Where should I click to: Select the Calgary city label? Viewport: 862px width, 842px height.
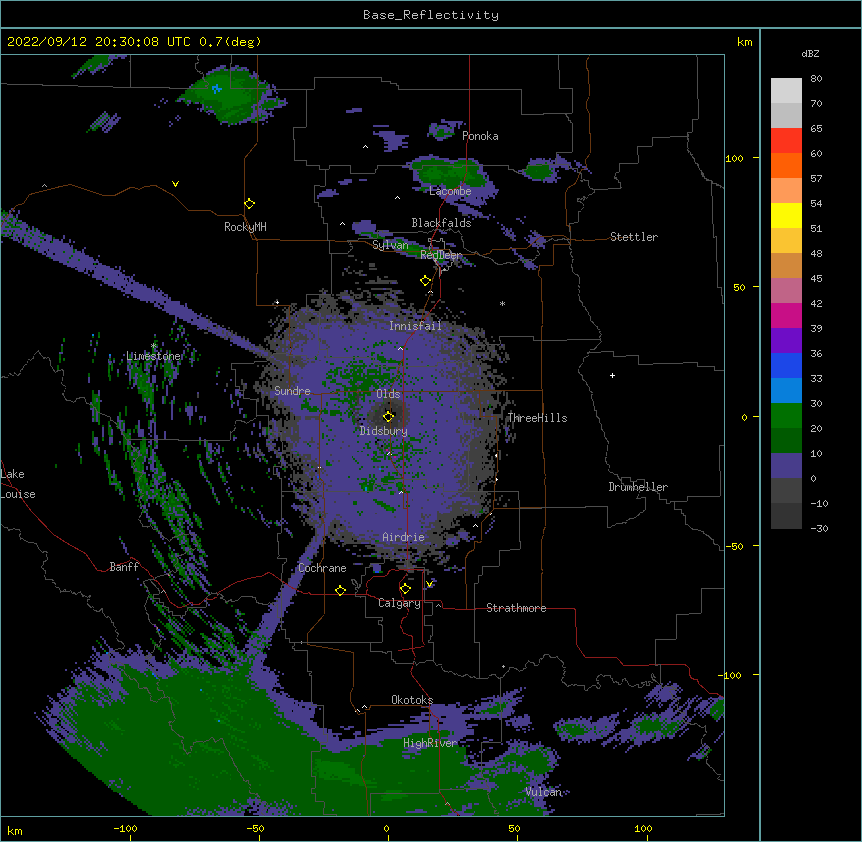(x=399, y=603)
